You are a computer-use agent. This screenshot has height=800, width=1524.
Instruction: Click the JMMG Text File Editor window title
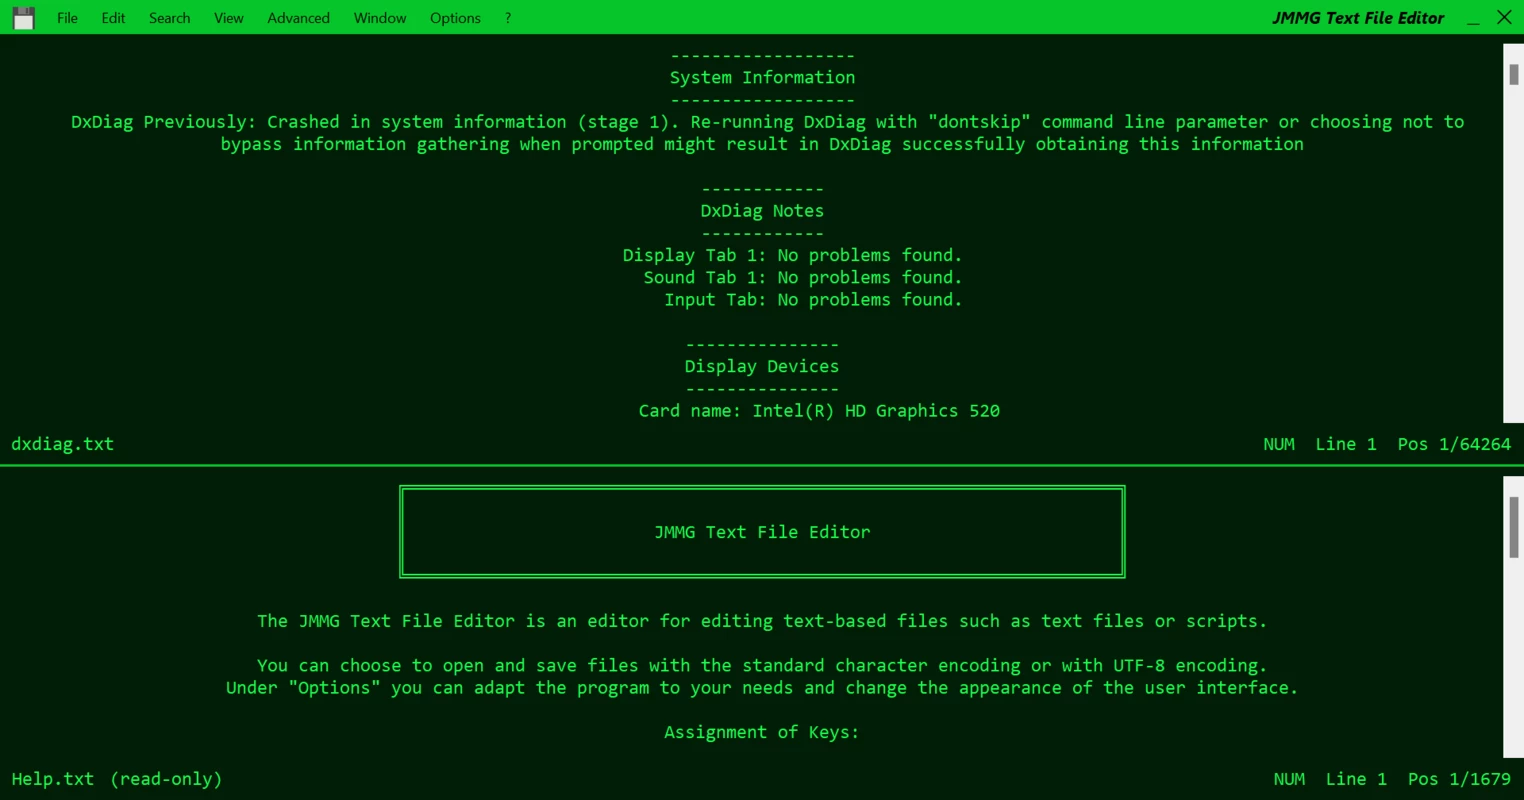1358,18
